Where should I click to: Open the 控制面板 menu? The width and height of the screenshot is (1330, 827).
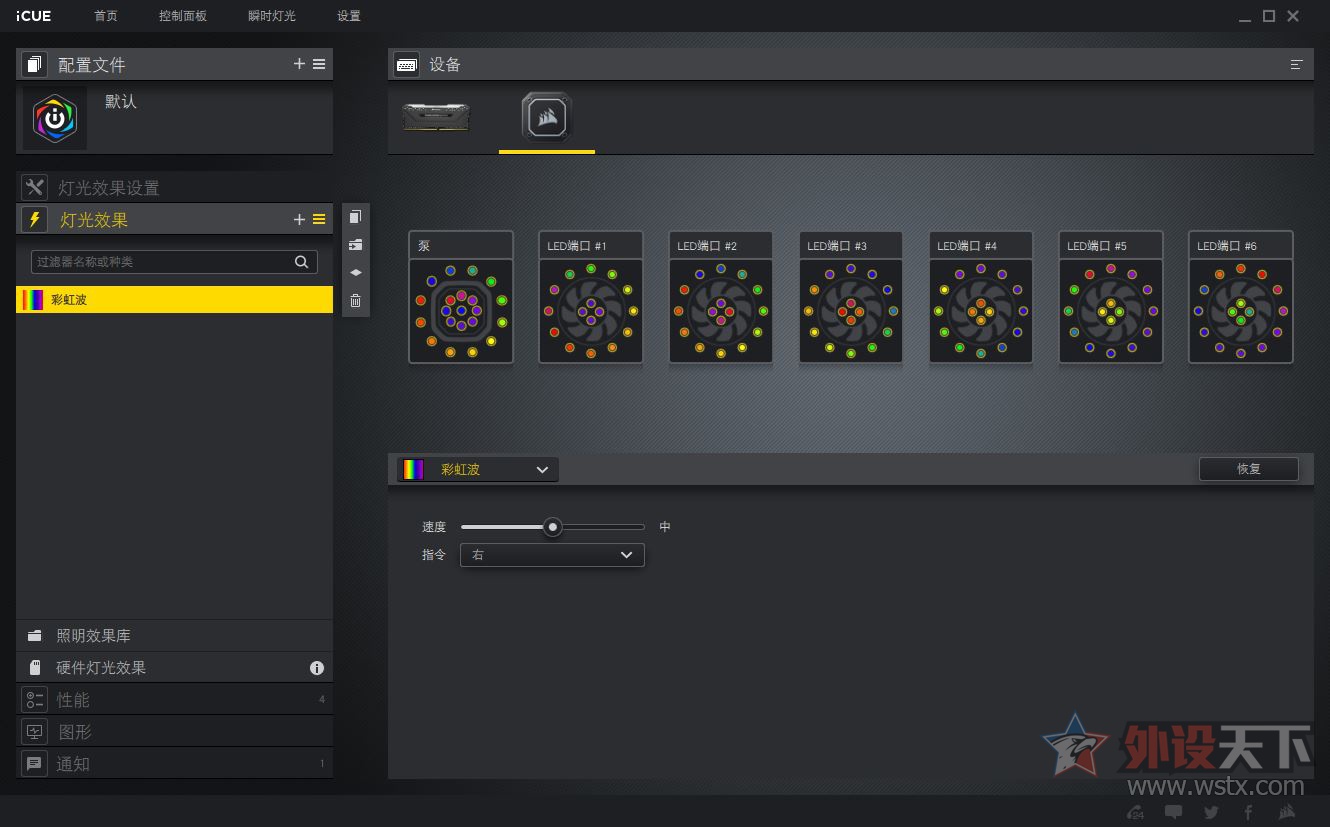[x=183, y=16]
